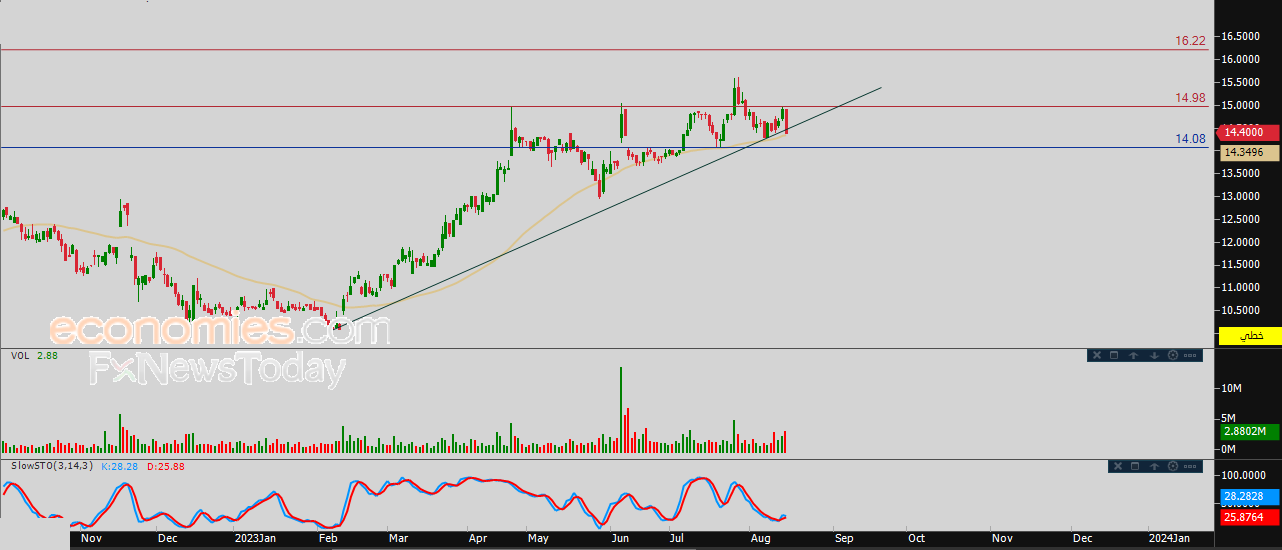Open SlowSTO indicator settings gear
The height and width of the screenshot is (550, 1282).
tap(1172, 466)
